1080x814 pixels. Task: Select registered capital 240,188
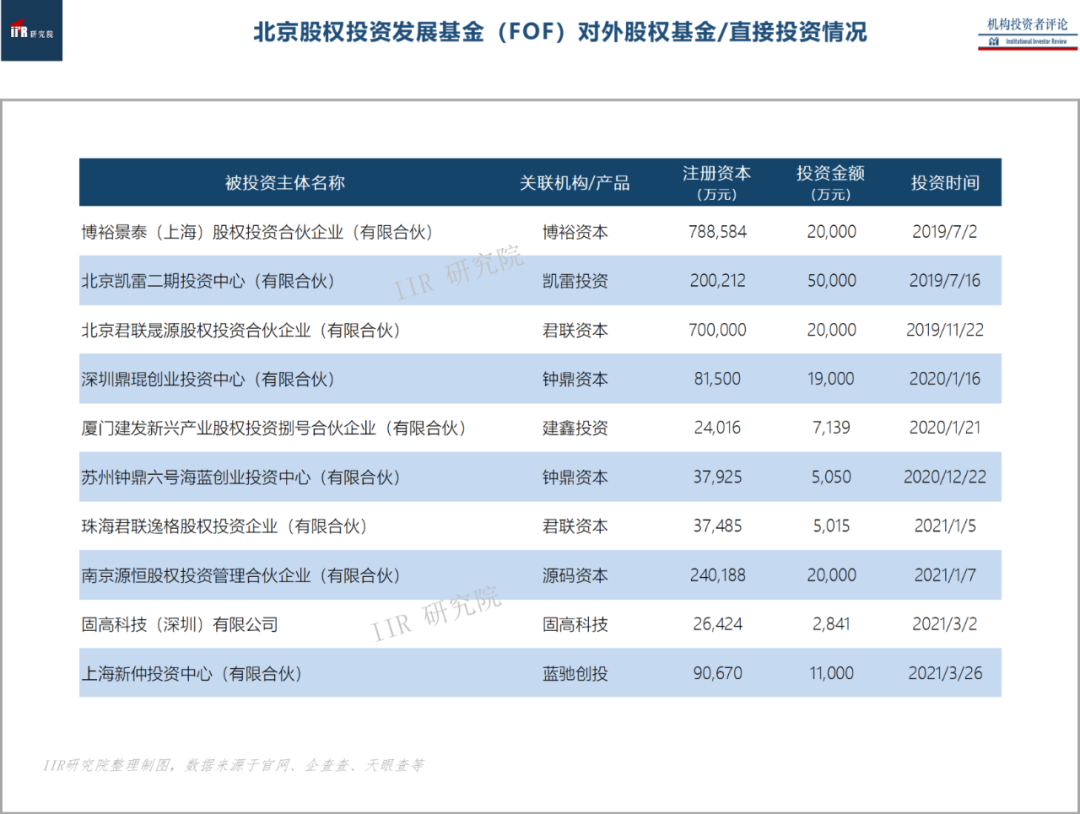[717, 576]
